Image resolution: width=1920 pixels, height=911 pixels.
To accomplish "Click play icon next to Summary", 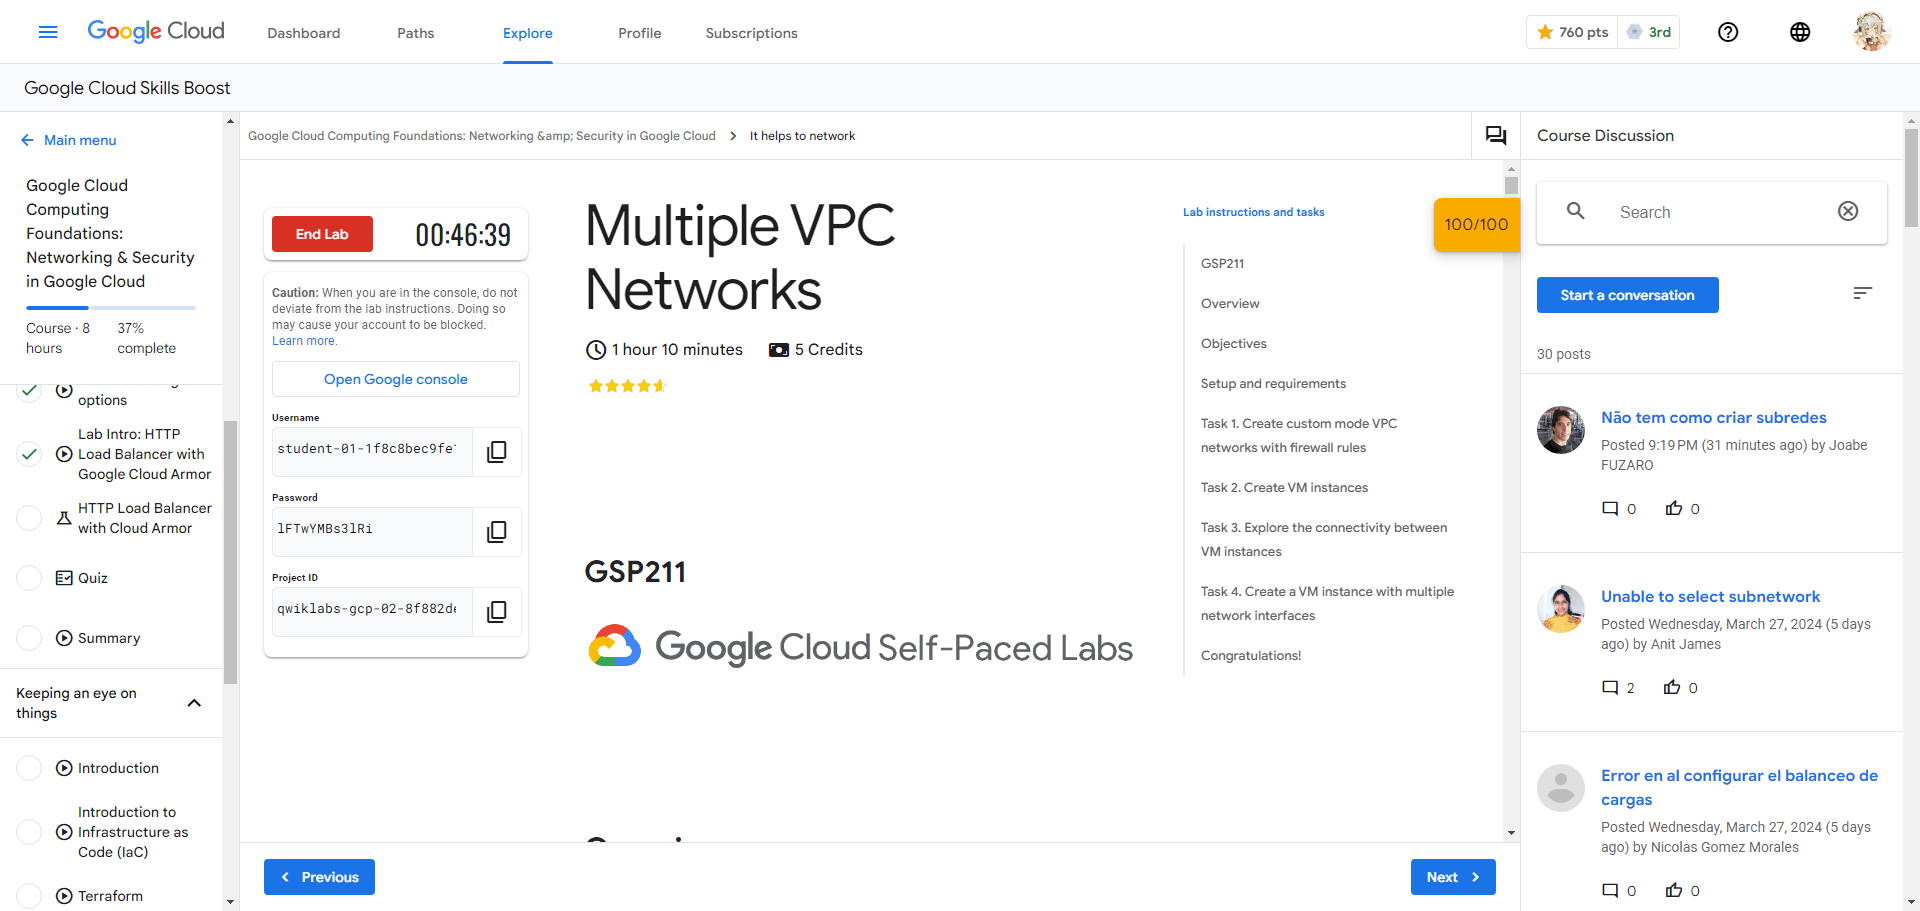I will click(64, 638).
